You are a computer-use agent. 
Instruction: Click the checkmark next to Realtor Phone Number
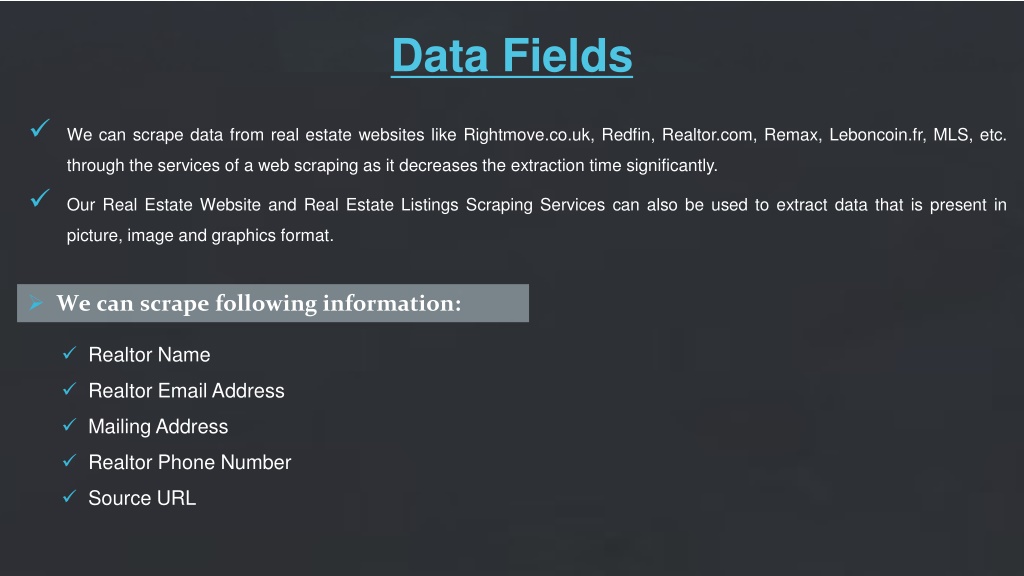(x=69, y=461)
